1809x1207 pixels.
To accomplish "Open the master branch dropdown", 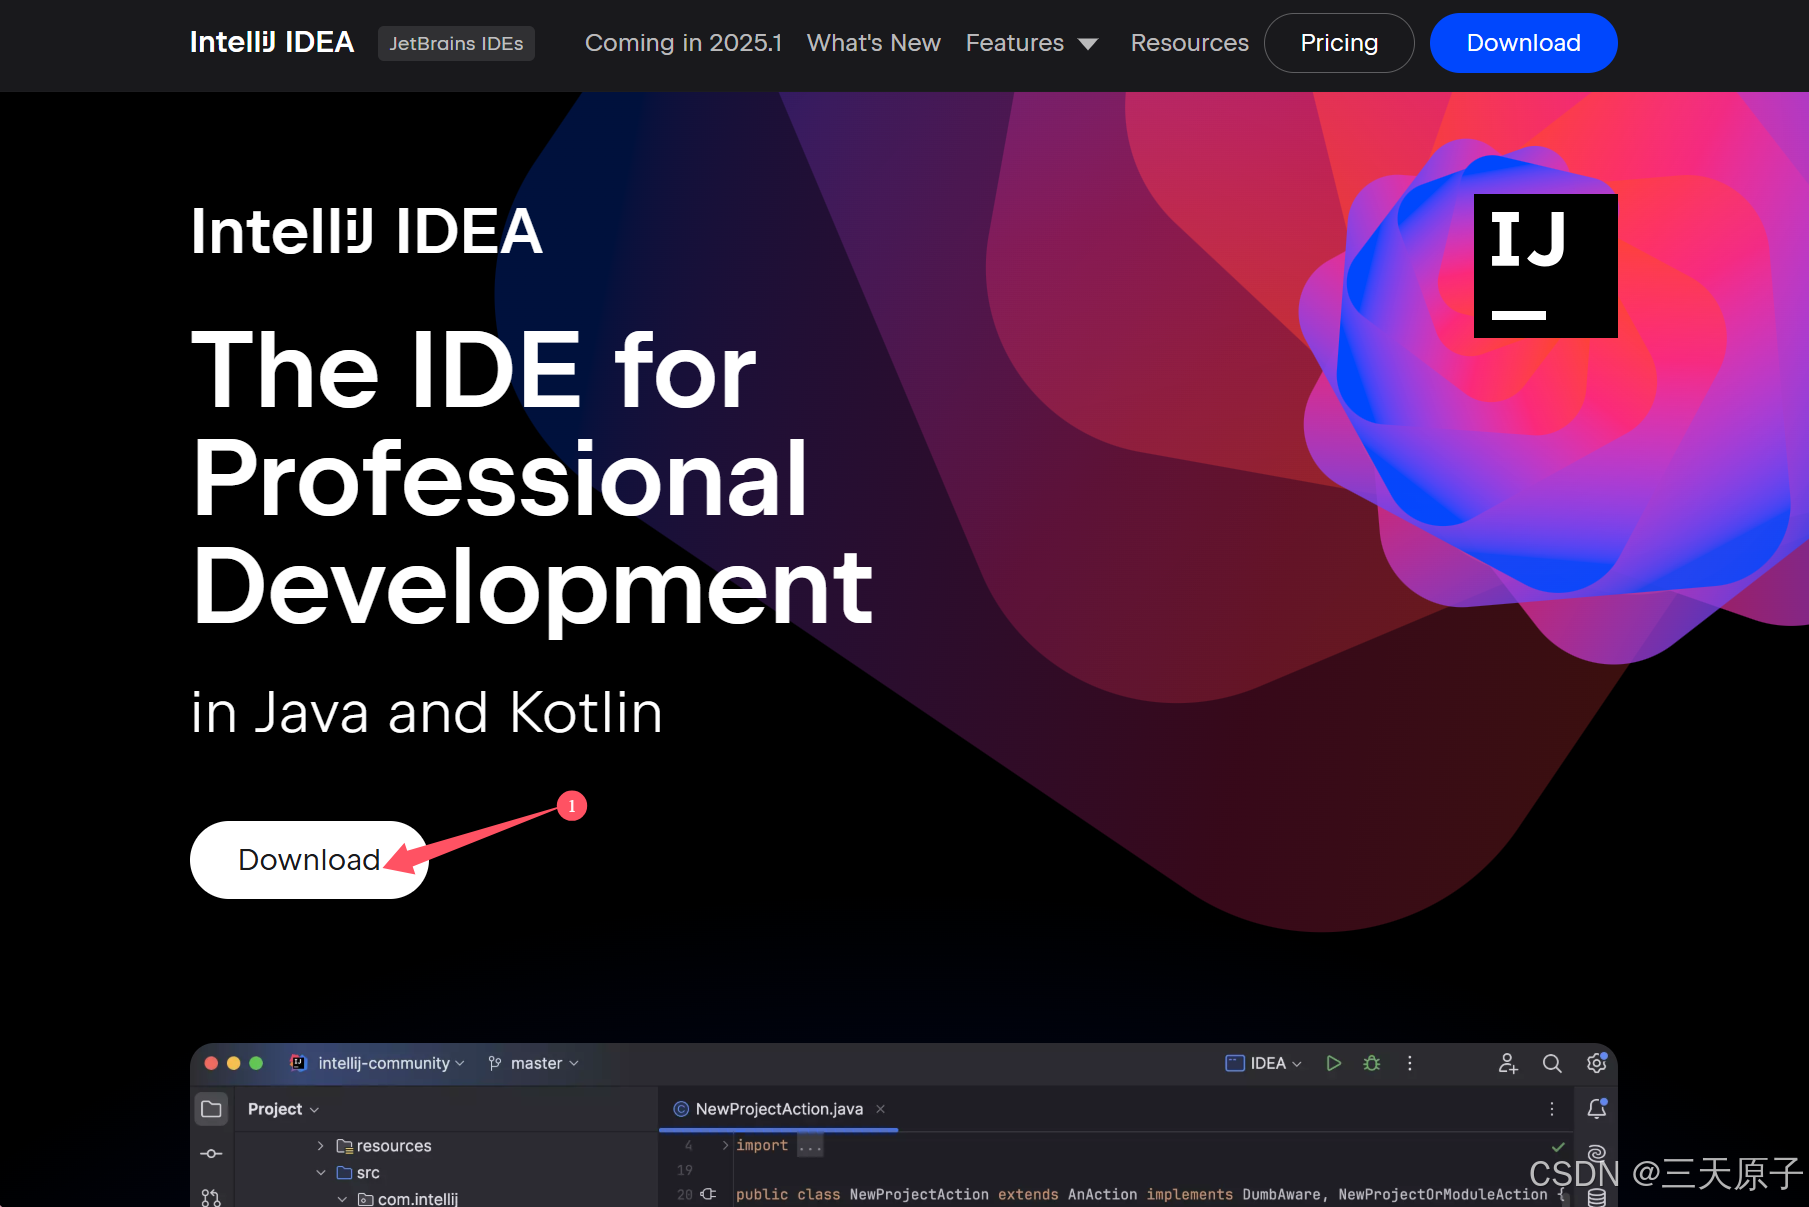I will 545,1063.
